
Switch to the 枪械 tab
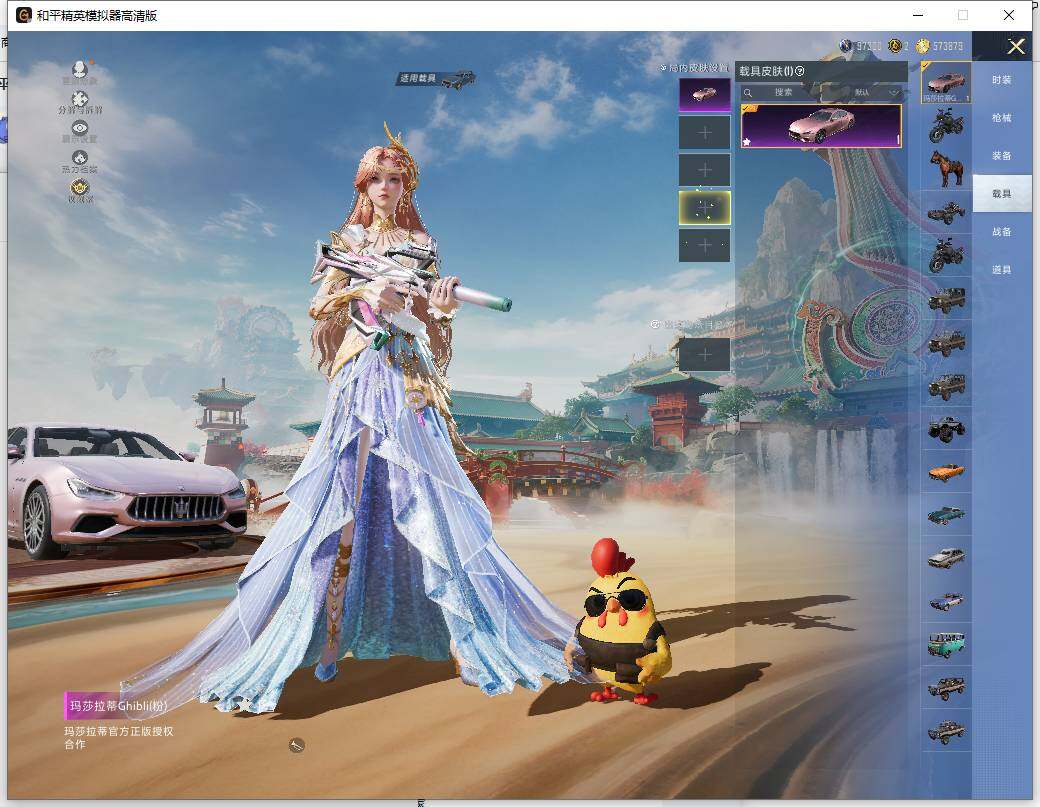tap(1002, 118)
